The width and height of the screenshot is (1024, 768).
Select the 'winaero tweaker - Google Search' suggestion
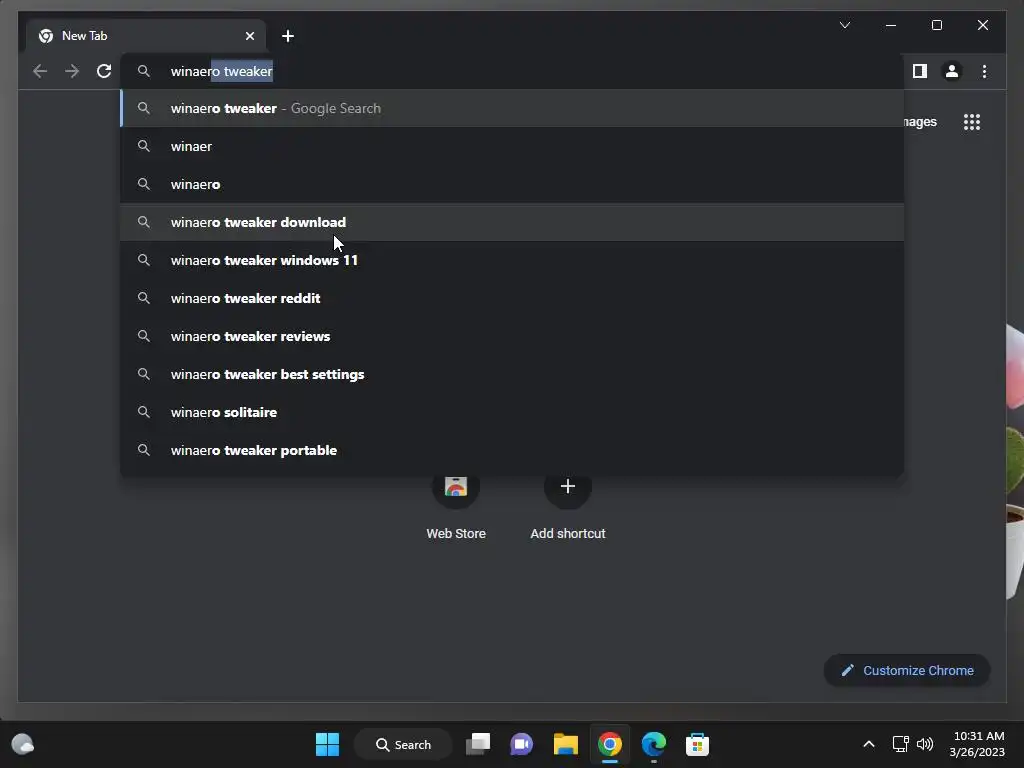coord(512,108)
